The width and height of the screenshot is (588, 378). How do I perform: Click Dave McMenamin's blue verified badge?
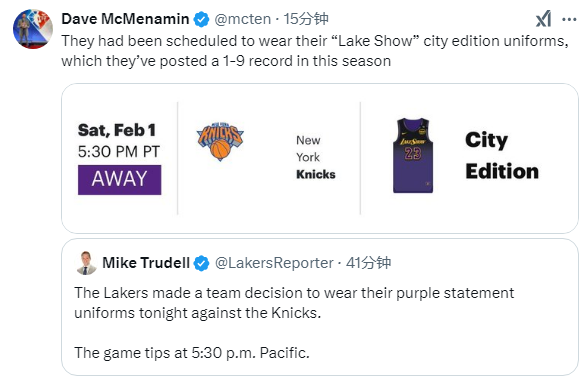tap(201, 19)
